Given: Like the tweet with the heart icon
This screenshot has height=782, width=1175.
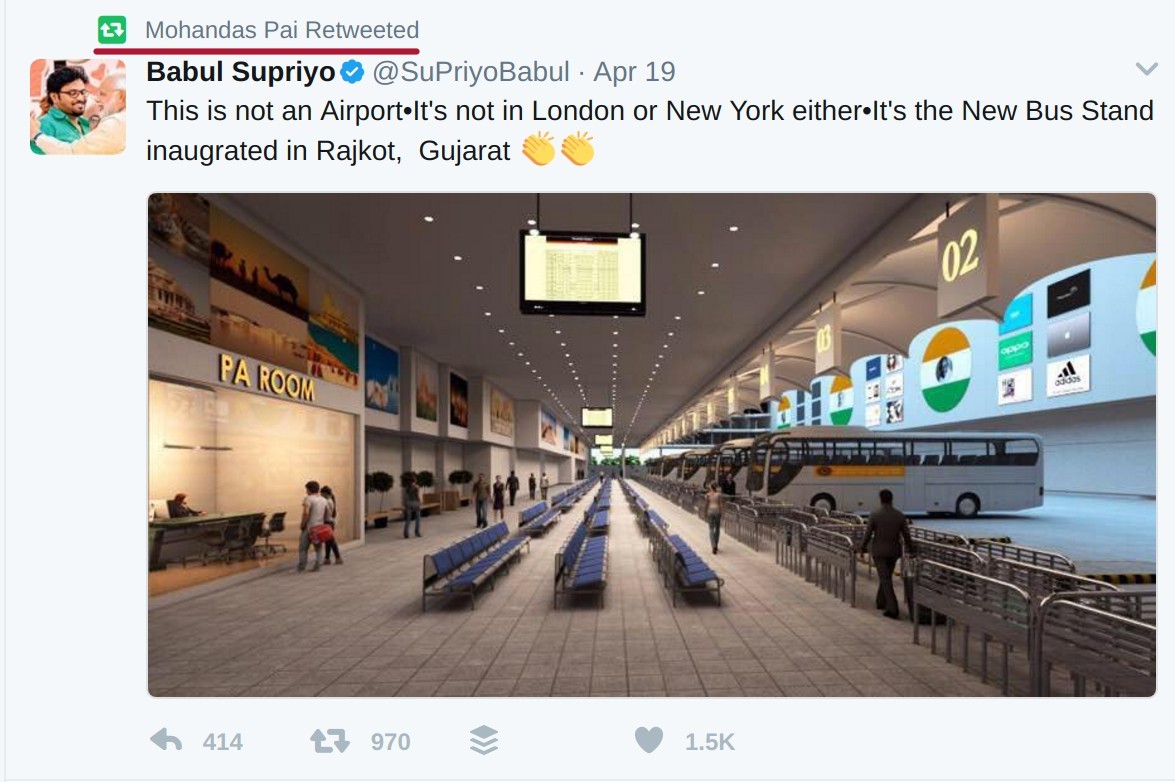Looking at the screenshot, I should click(x=648, y=740).
